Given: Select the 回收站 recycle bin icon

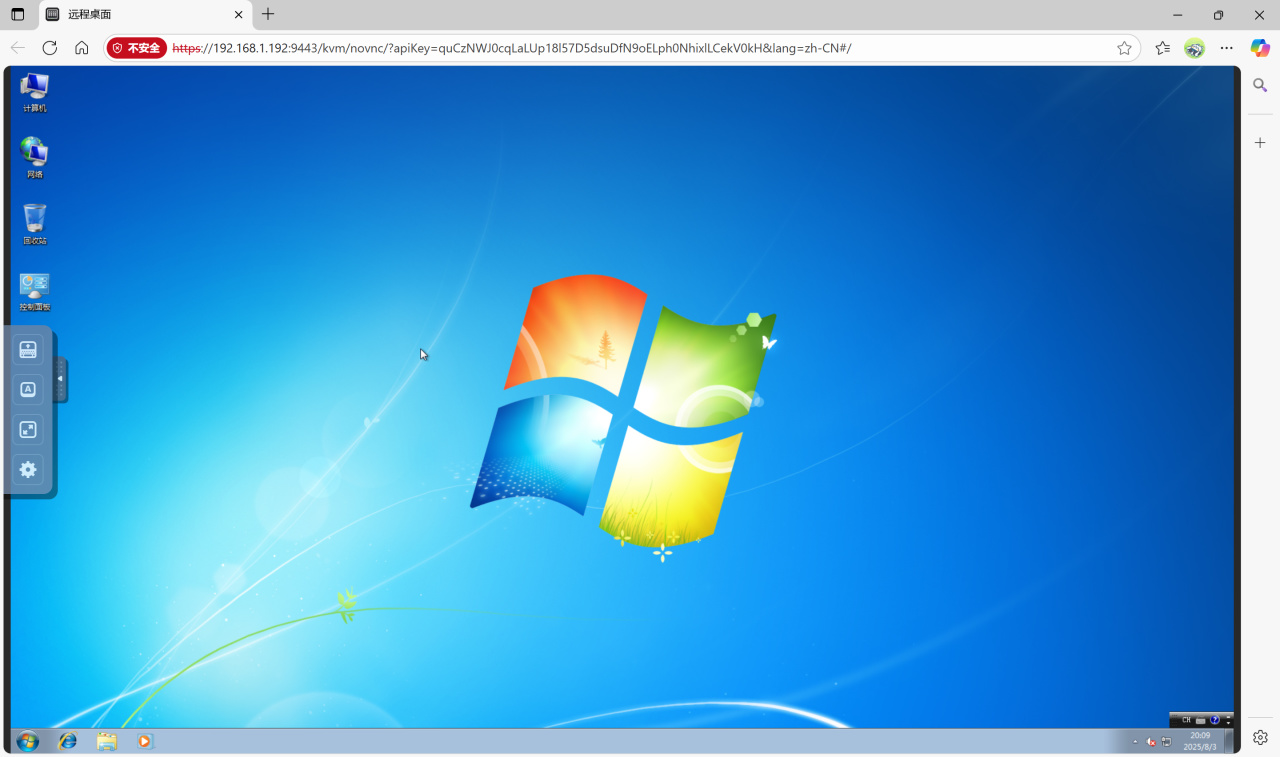Looking at the screenshot, I should (35, 224).
